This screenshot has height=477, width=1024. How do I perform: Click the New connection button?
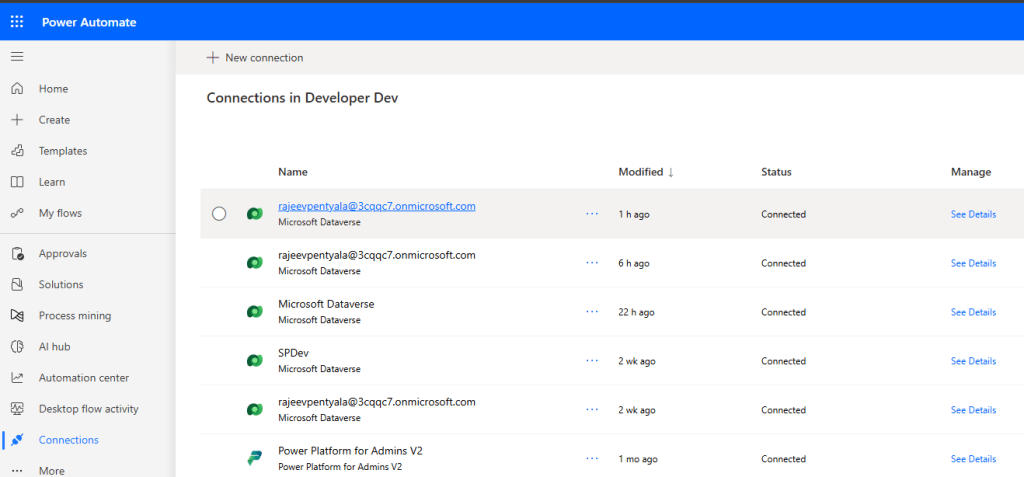tap(255, 58)
